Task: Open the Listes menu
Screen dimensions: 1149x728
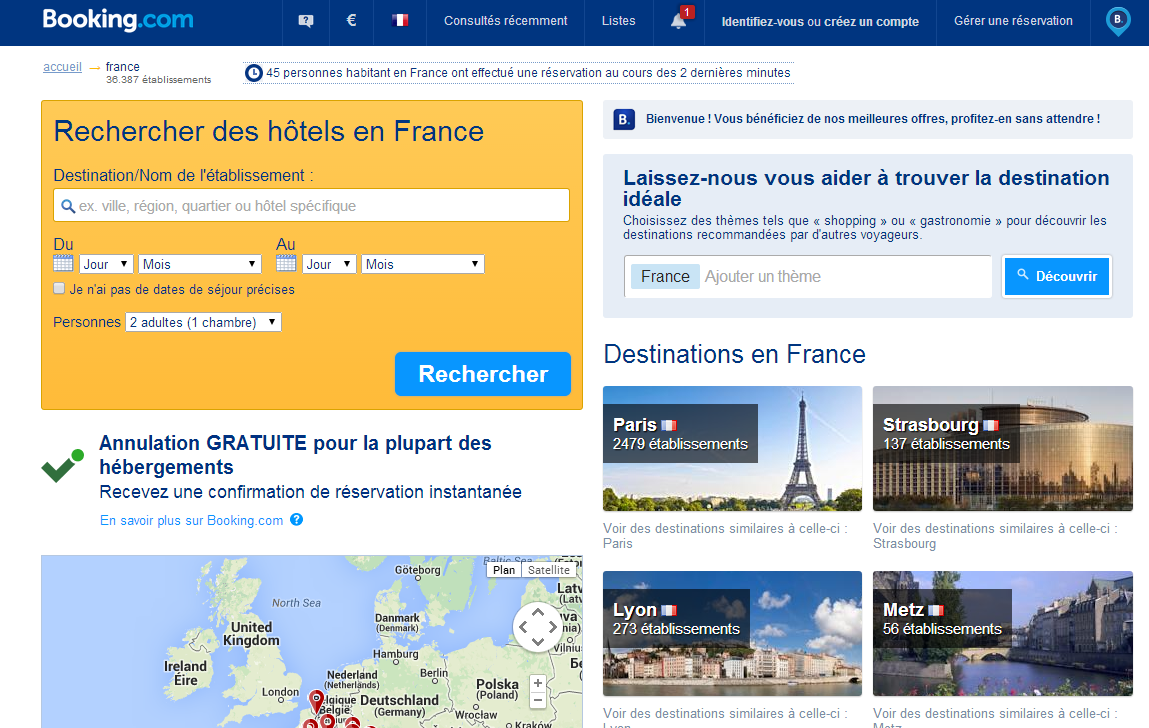Action: click(618, 21)
